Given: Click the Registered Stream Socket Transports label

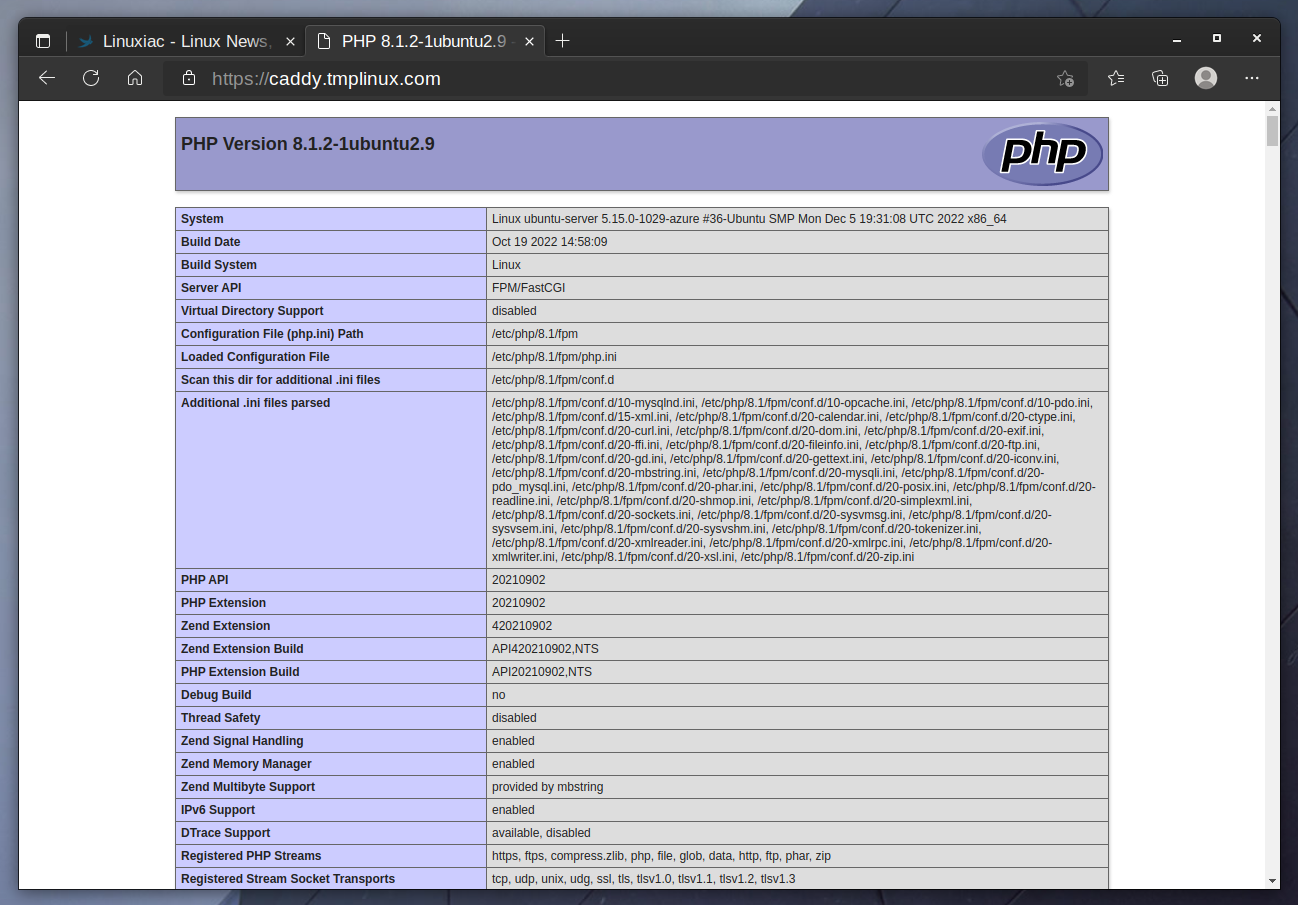Looking at the screenshot, I should pos(288,879).
